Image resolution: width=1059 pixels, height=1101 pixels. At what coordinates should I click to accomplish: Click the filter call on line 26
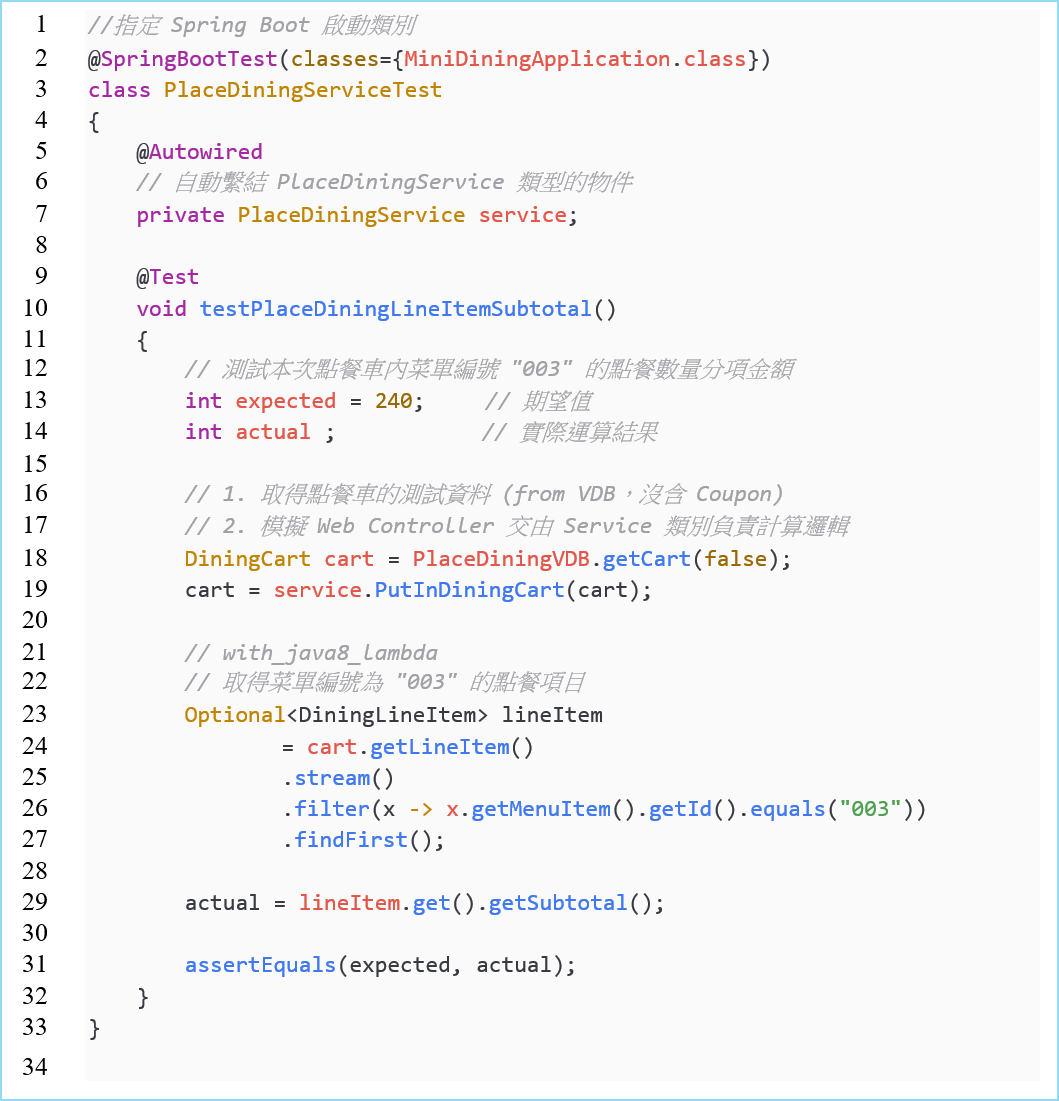(332, 809)
